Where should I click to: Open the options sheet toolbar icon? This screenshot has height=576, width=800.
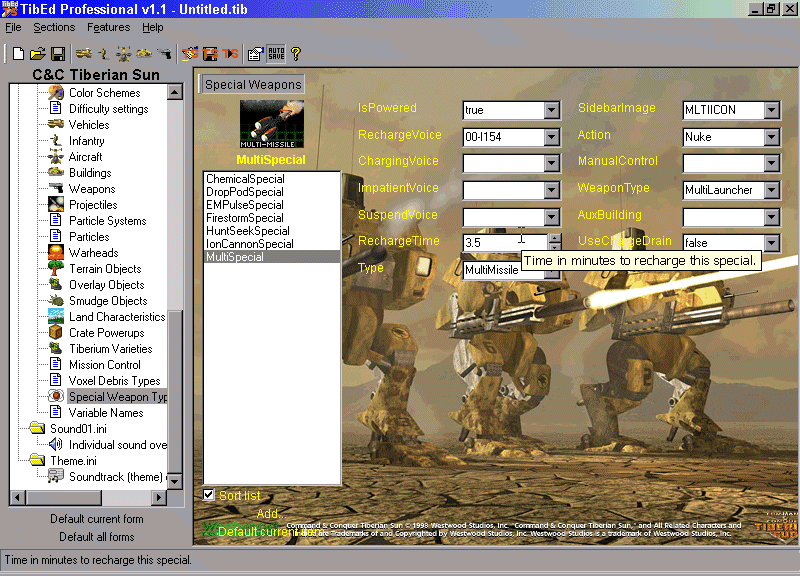coord(255,54)
